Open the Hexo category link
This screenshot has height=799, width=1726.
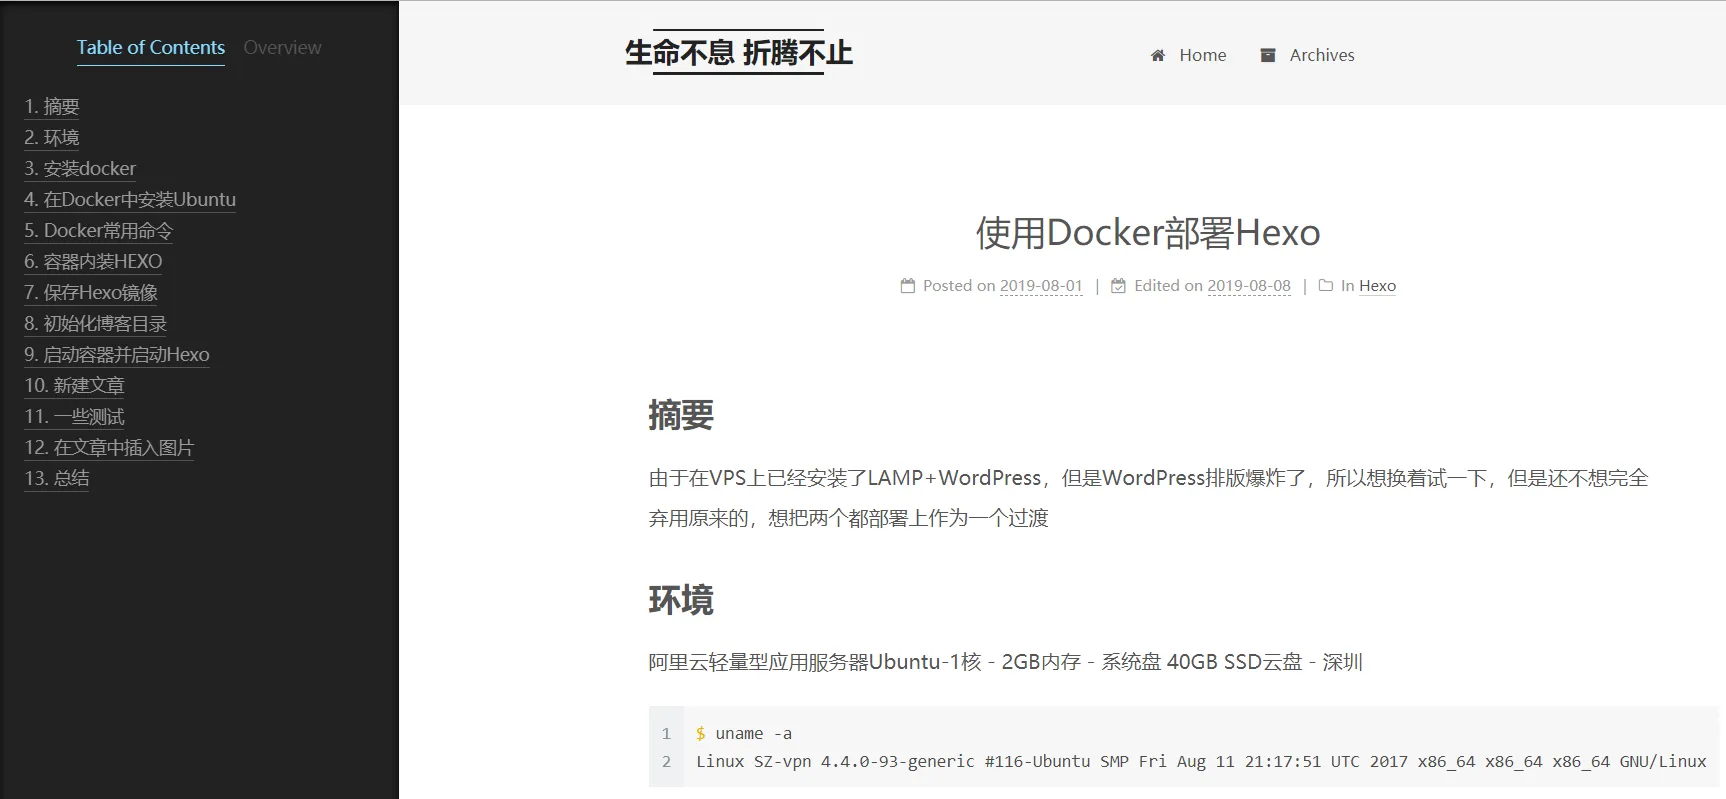click(1377, 286)
